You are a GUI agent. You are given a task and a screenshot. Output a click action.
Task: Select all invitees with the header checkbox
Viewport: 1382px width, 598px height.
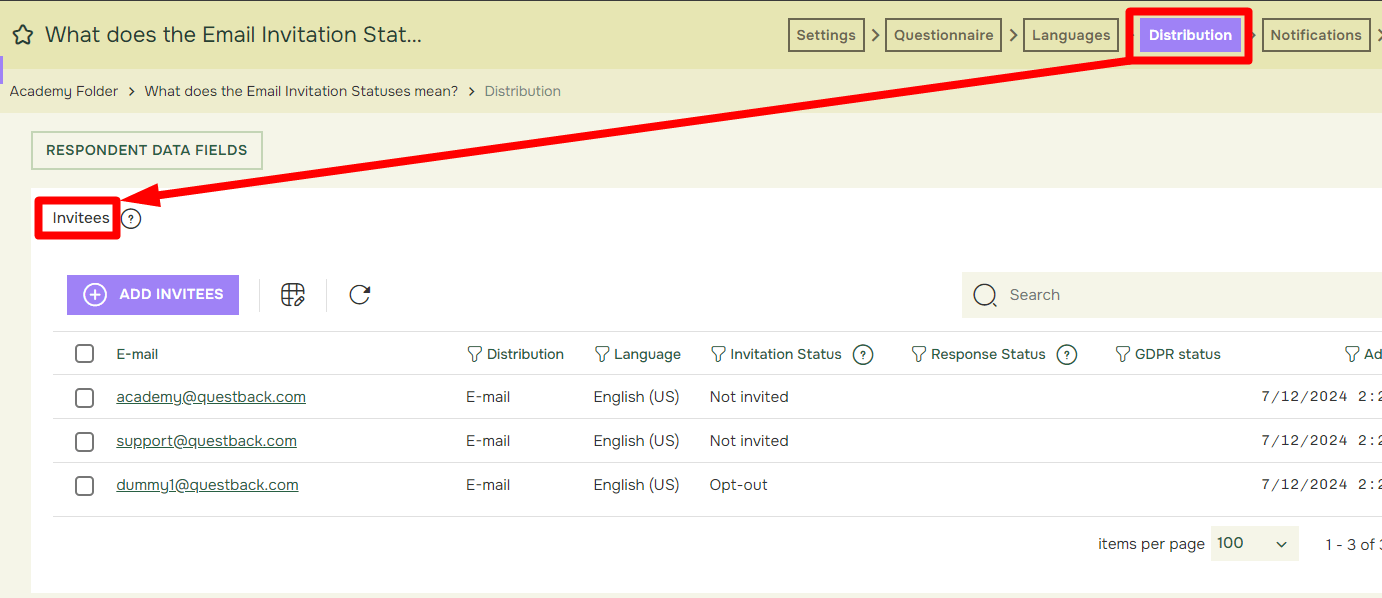(84, 353)
